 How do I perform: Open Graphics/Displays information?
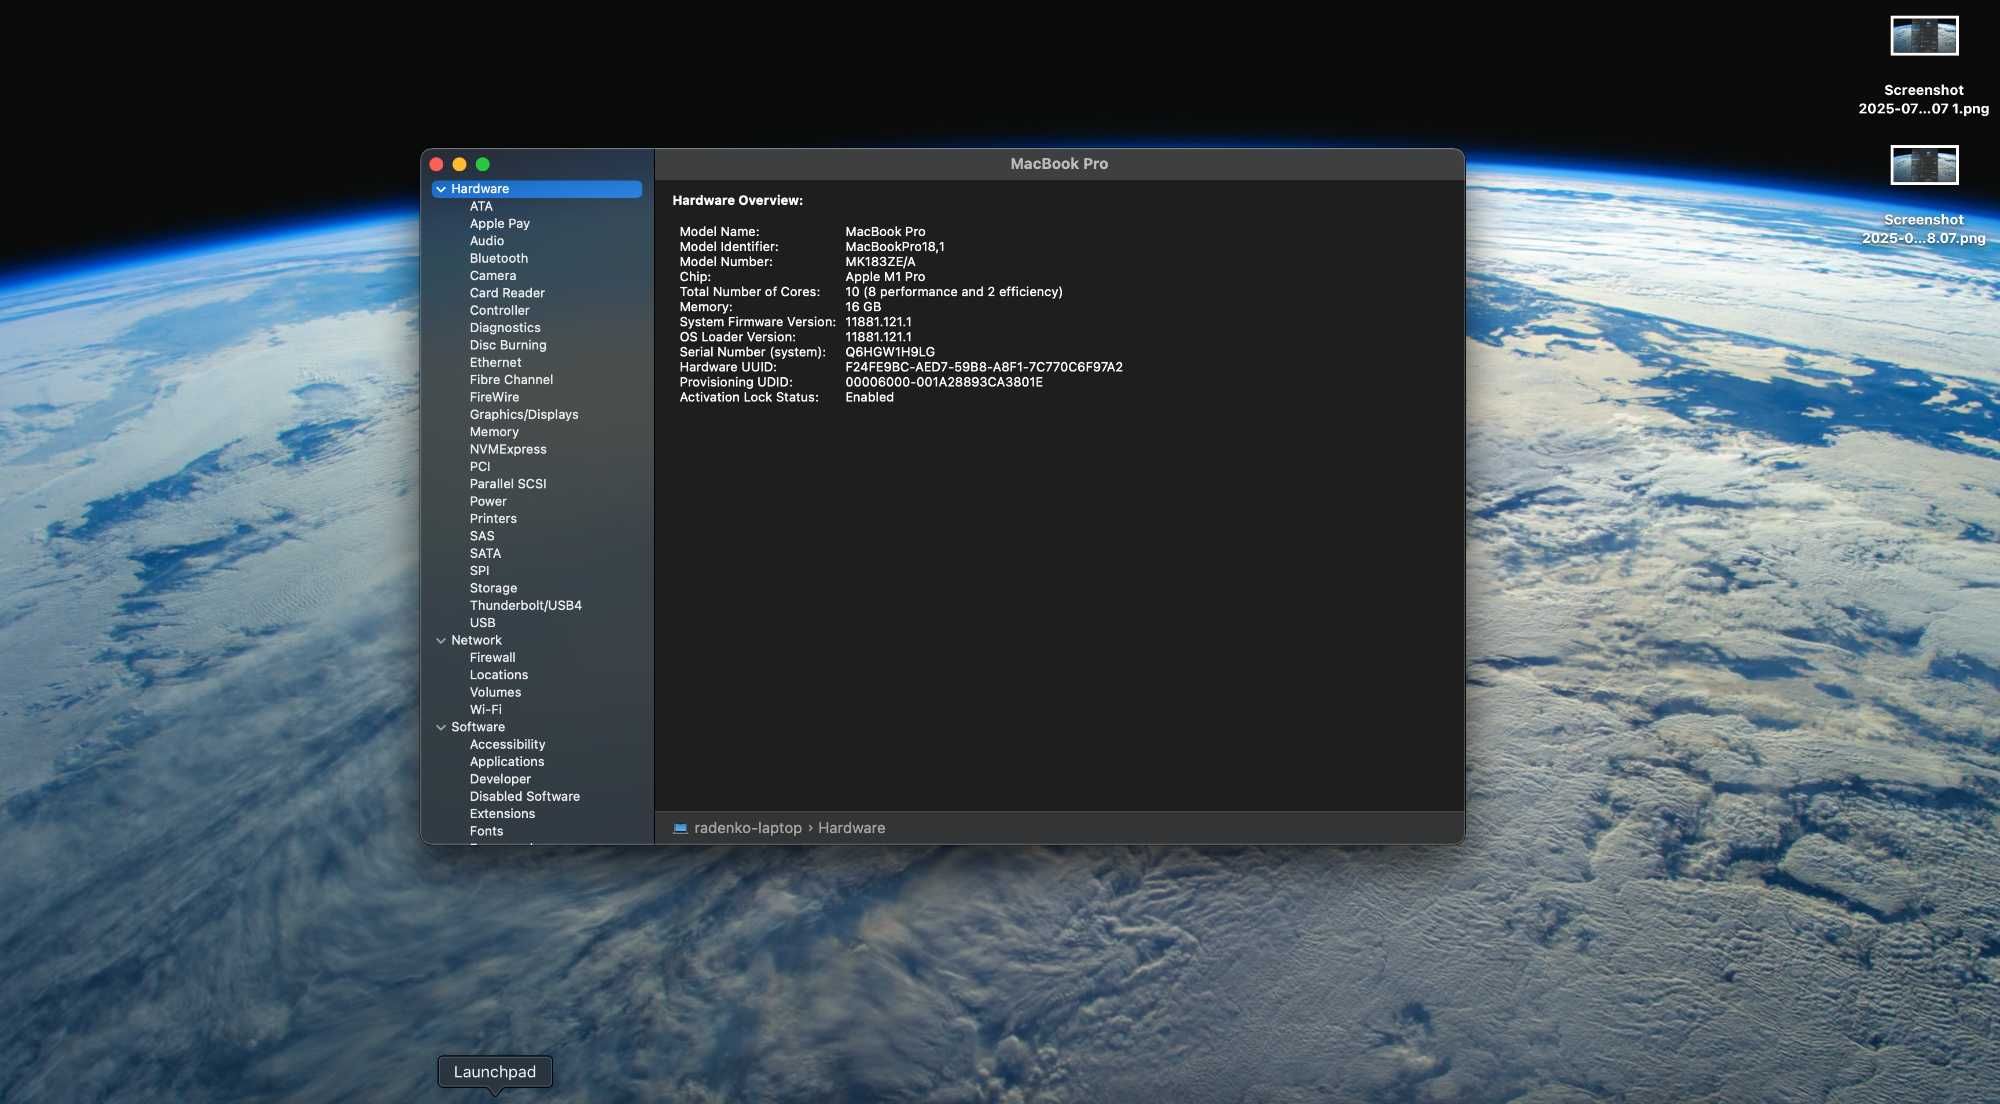(524, 415)
